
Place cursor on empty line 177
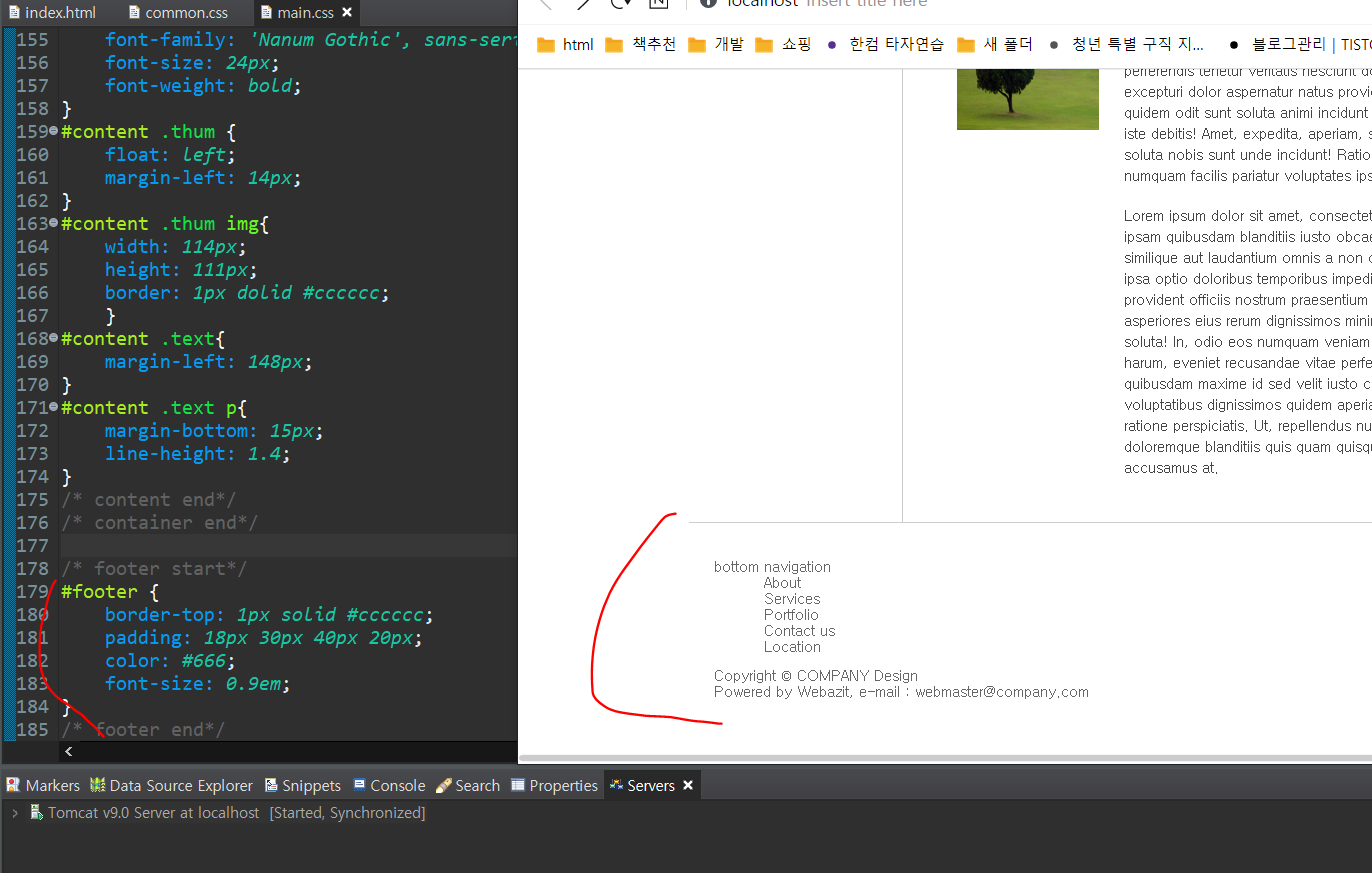pyautogui.click(x=288, y=545)
